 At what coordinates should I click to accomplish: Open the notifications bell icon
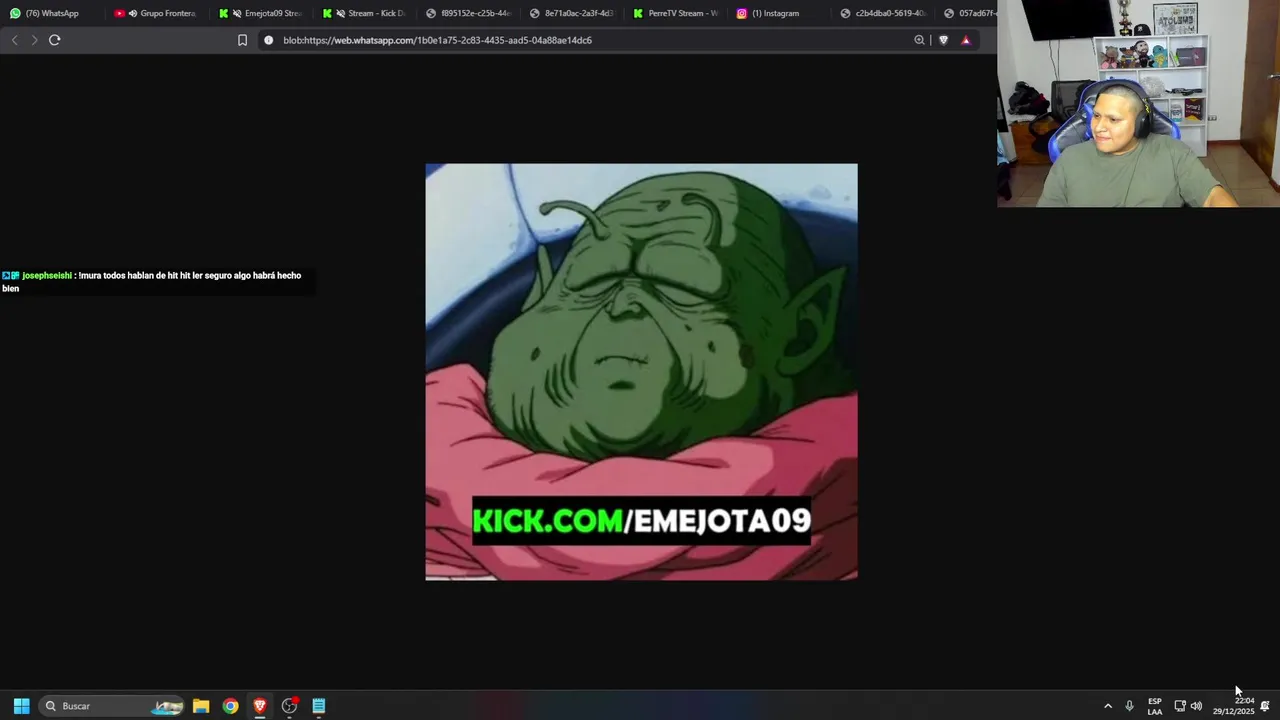pyautogui.click(x=1265, y=706)
